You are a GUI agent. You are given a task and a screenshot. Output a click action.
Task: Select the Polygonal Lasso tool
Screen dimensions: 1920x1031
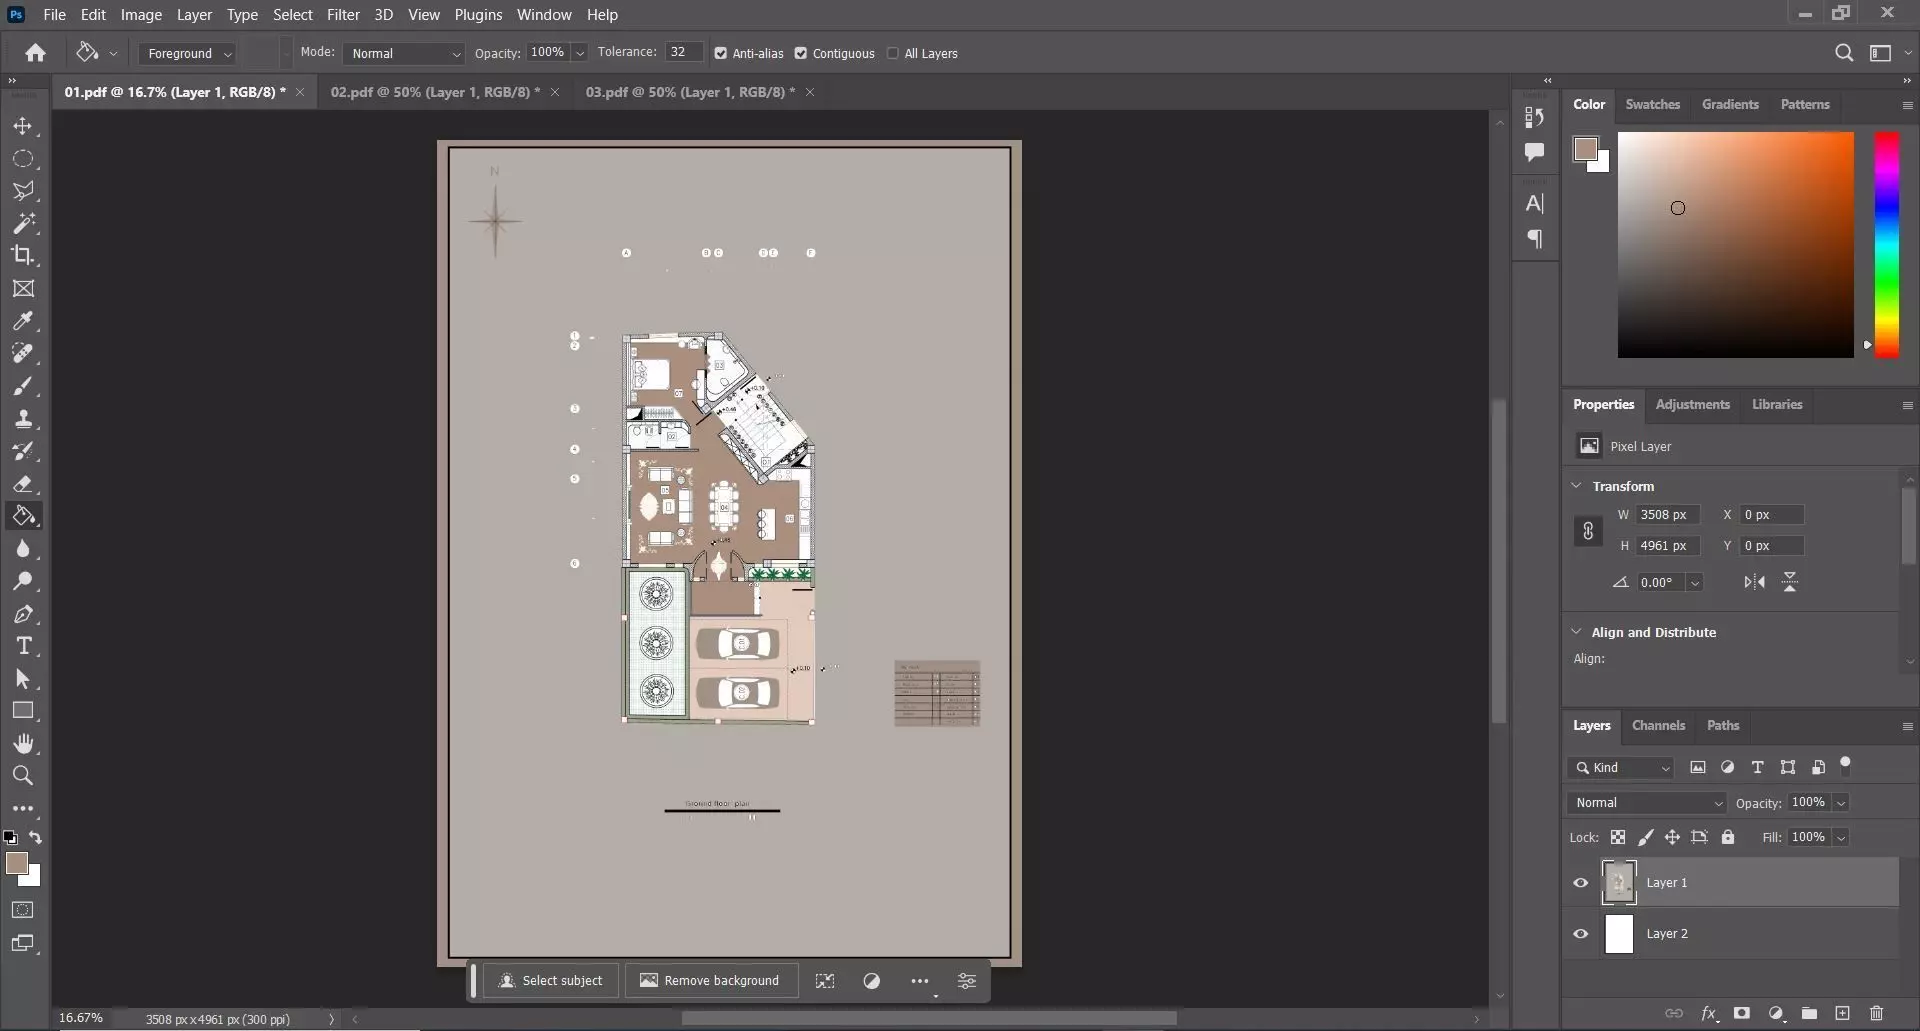click(x=23, y=191)
